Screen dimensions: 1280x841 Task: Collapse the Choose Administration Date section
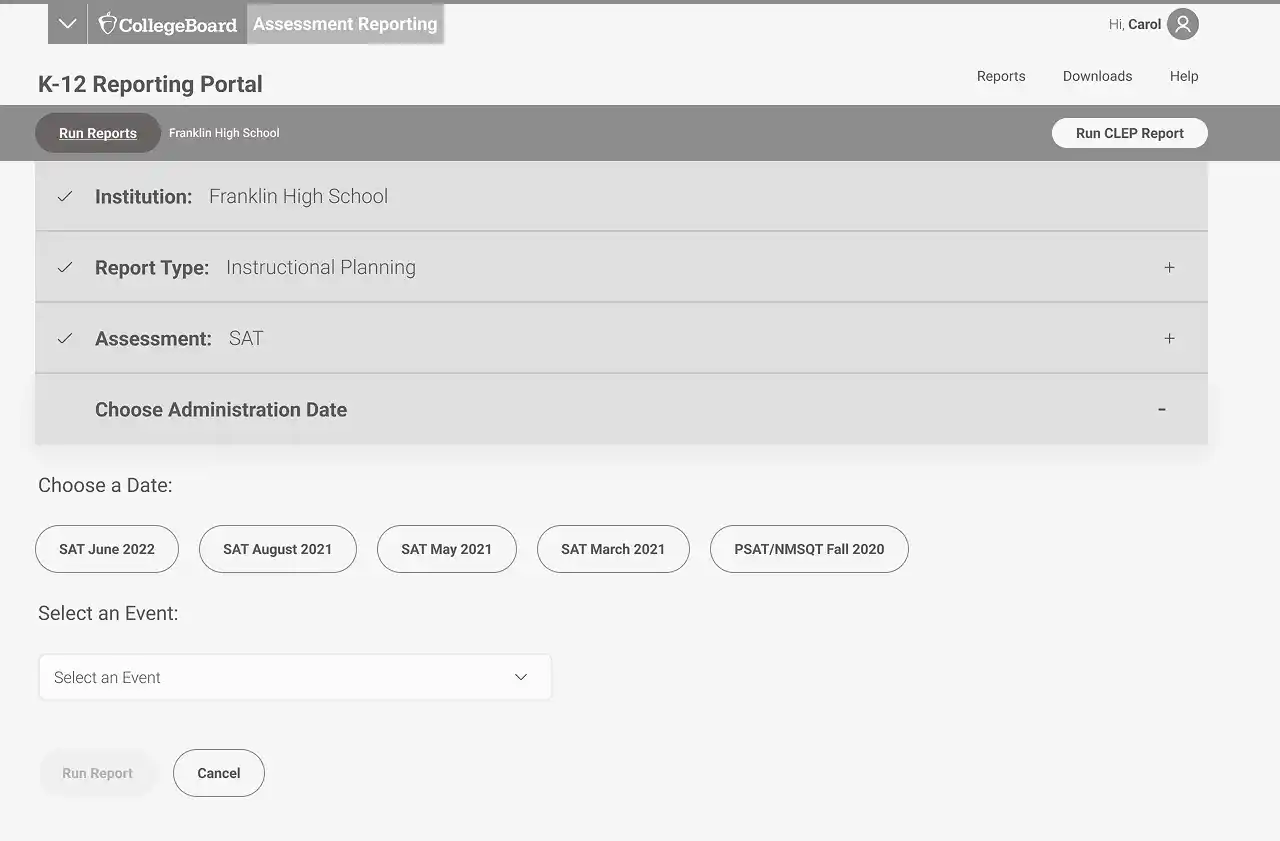(x=1162, y=410)
